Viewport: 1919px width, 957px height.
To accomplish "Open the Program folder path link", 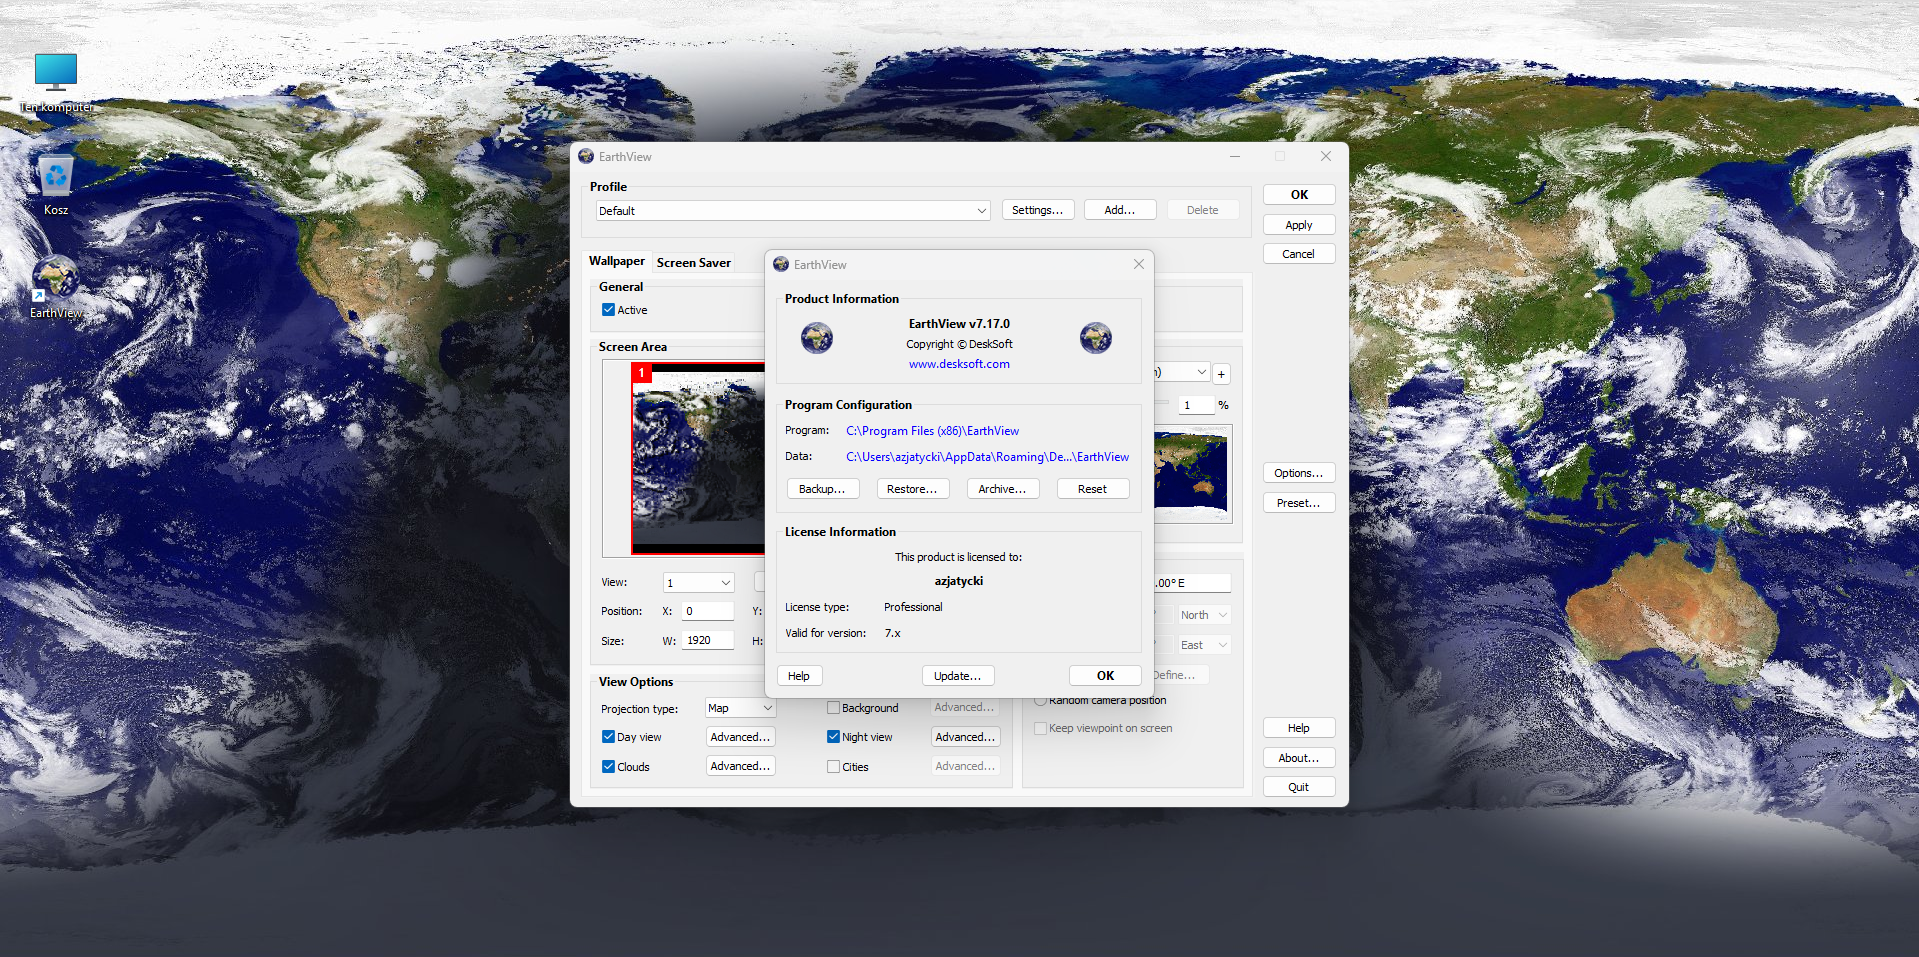I will (933, 431).
